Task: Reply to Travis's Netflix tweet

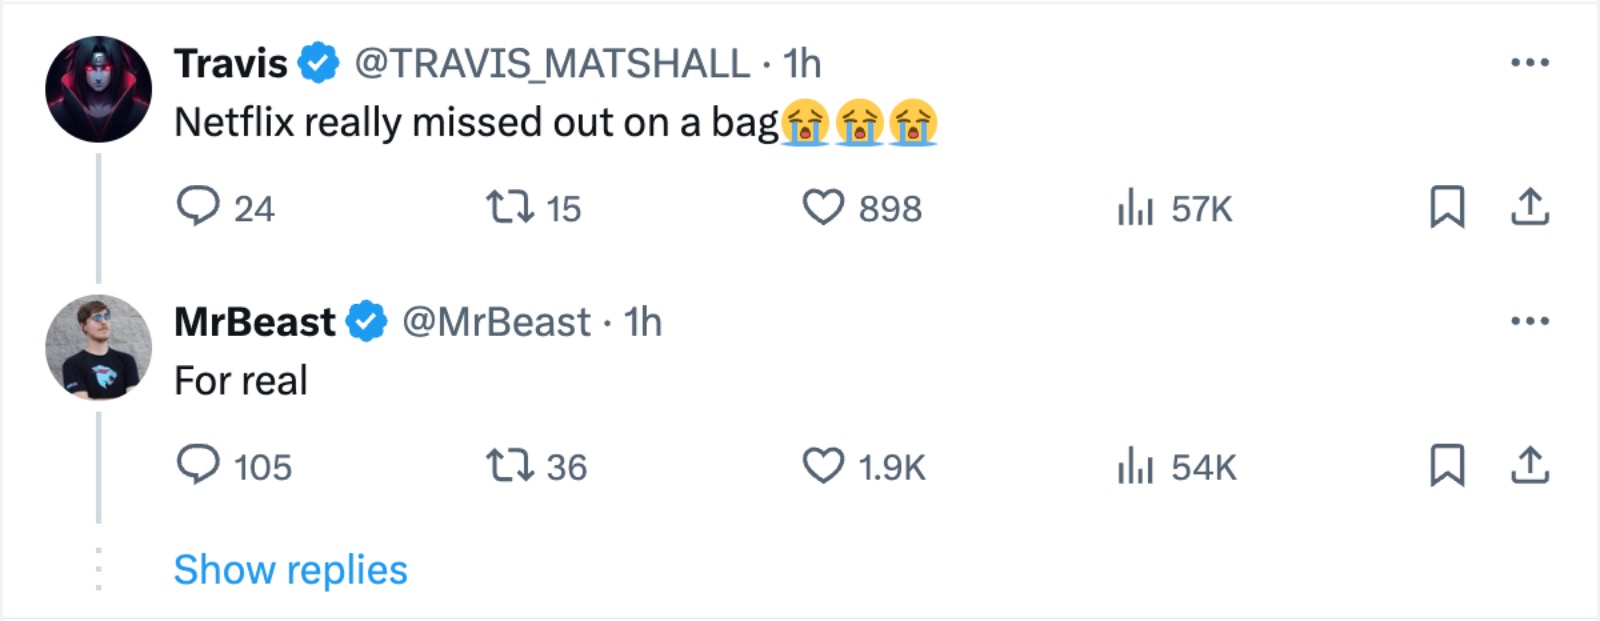Action: tap(198, 207)
